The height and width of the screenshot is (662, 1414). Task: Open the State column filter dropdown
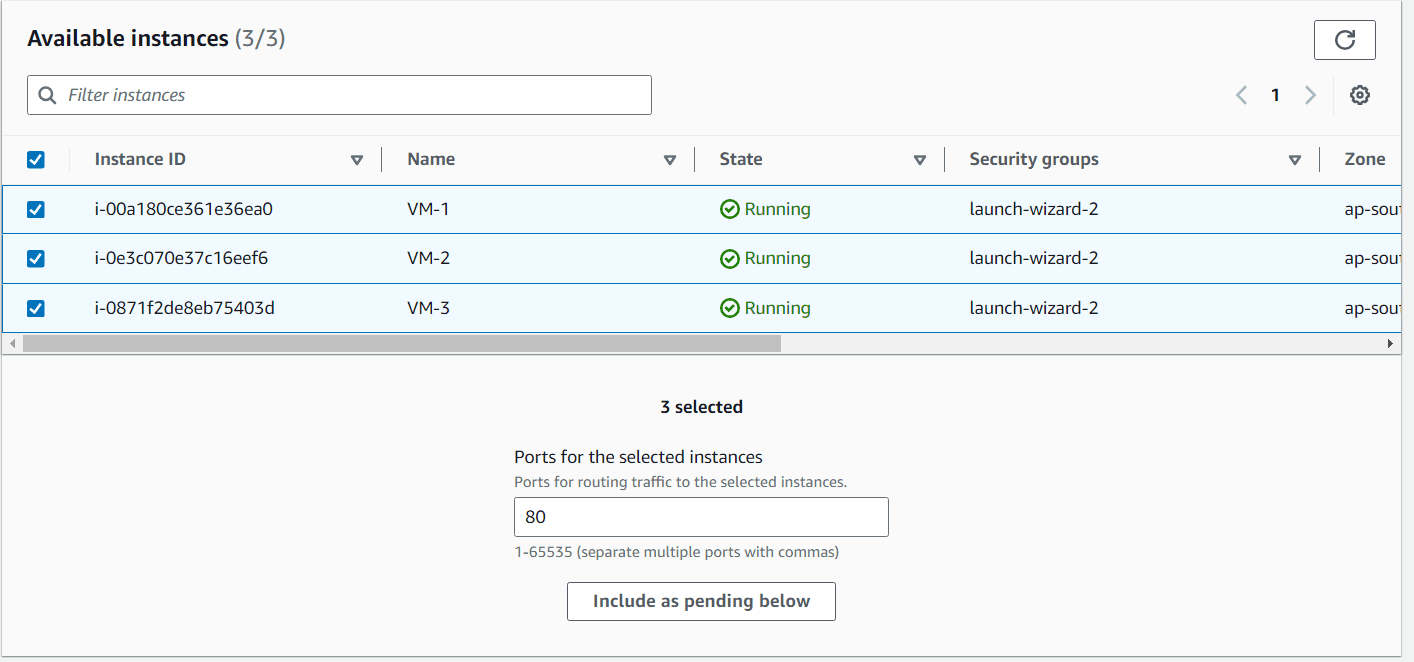pyautogui.click(x=919, y=159)
